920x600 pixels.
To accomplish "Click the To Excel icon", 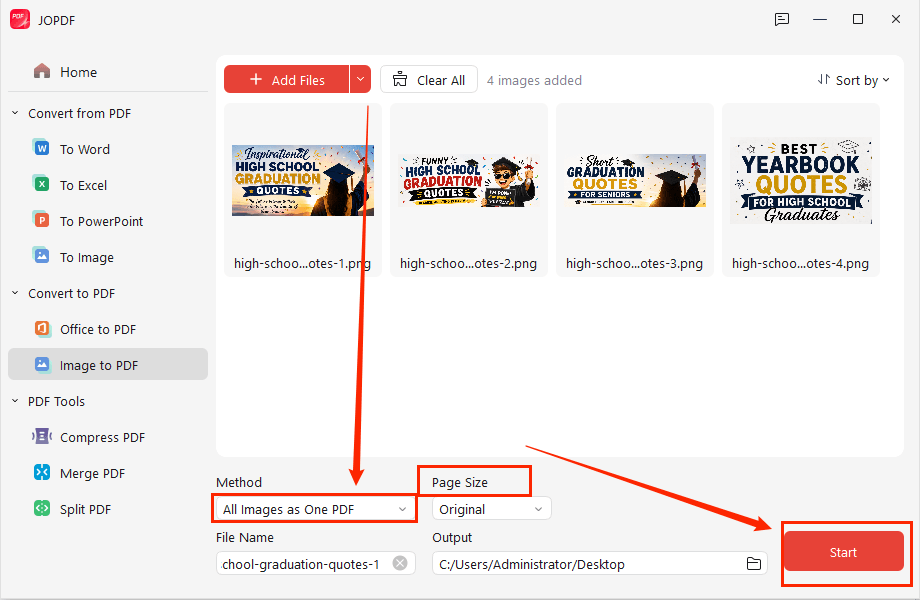I will pyautogui.click(x=42, y=184).
